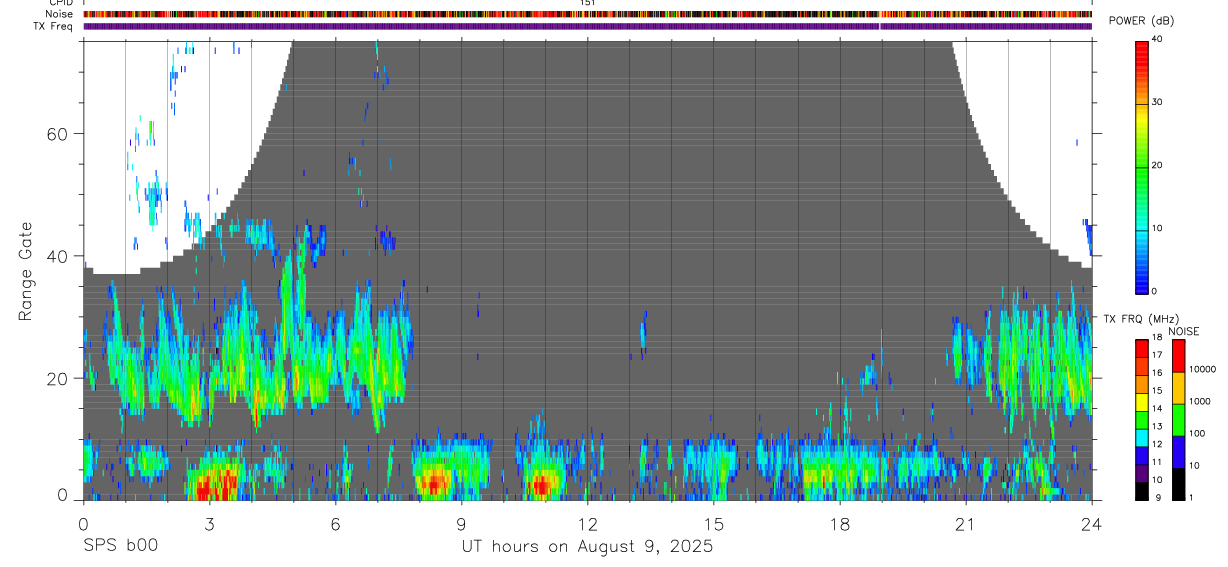This screenshot has width=1228, height=567.
Task: Click hour 6 tick on time axis
Action: tap(335, 524)
